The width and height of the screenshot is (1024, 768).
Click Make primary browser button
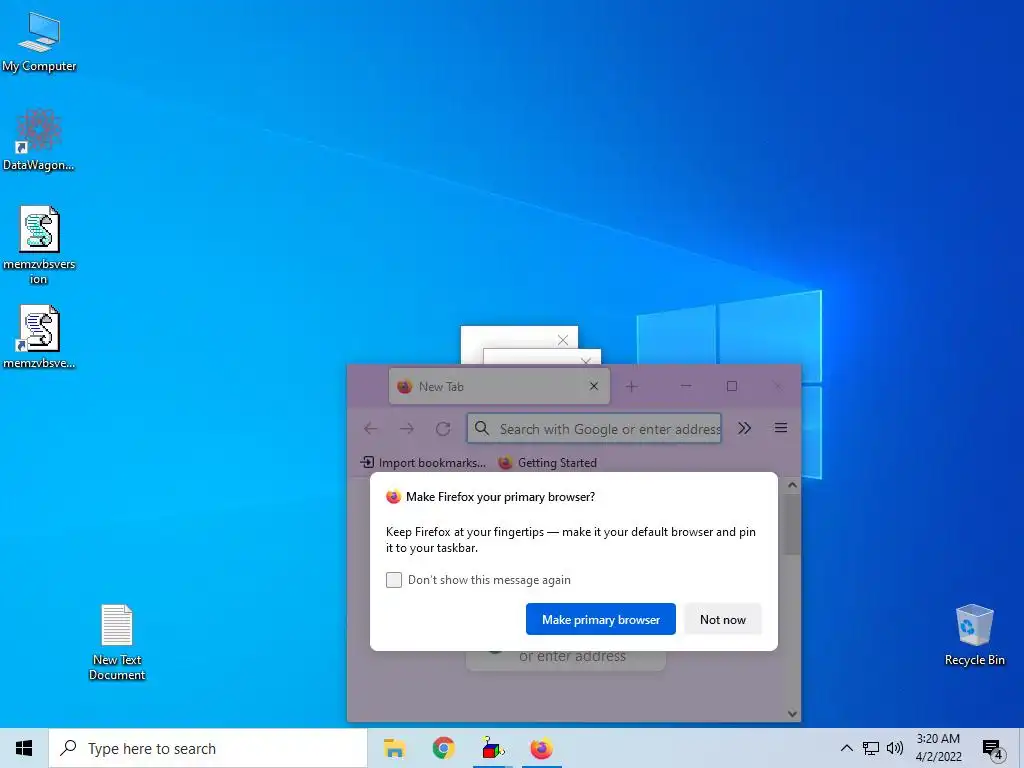[600, 619]
